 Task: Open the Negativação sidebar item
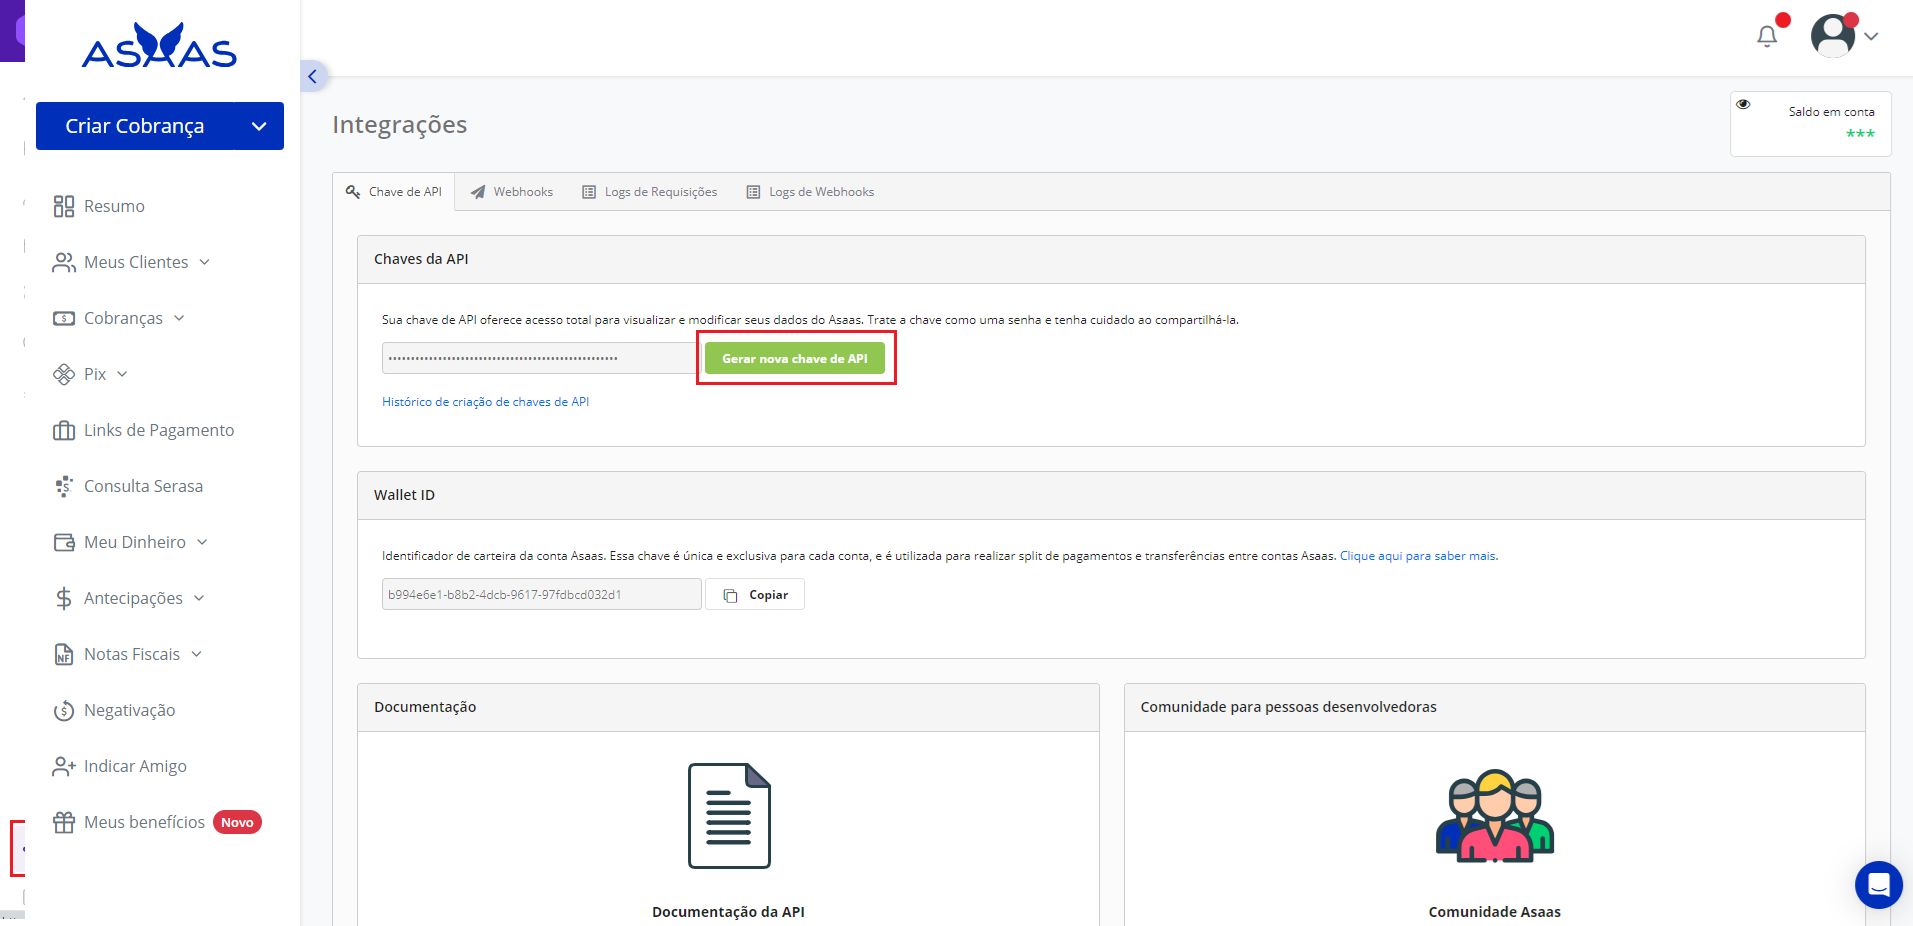tap(129, 710)
